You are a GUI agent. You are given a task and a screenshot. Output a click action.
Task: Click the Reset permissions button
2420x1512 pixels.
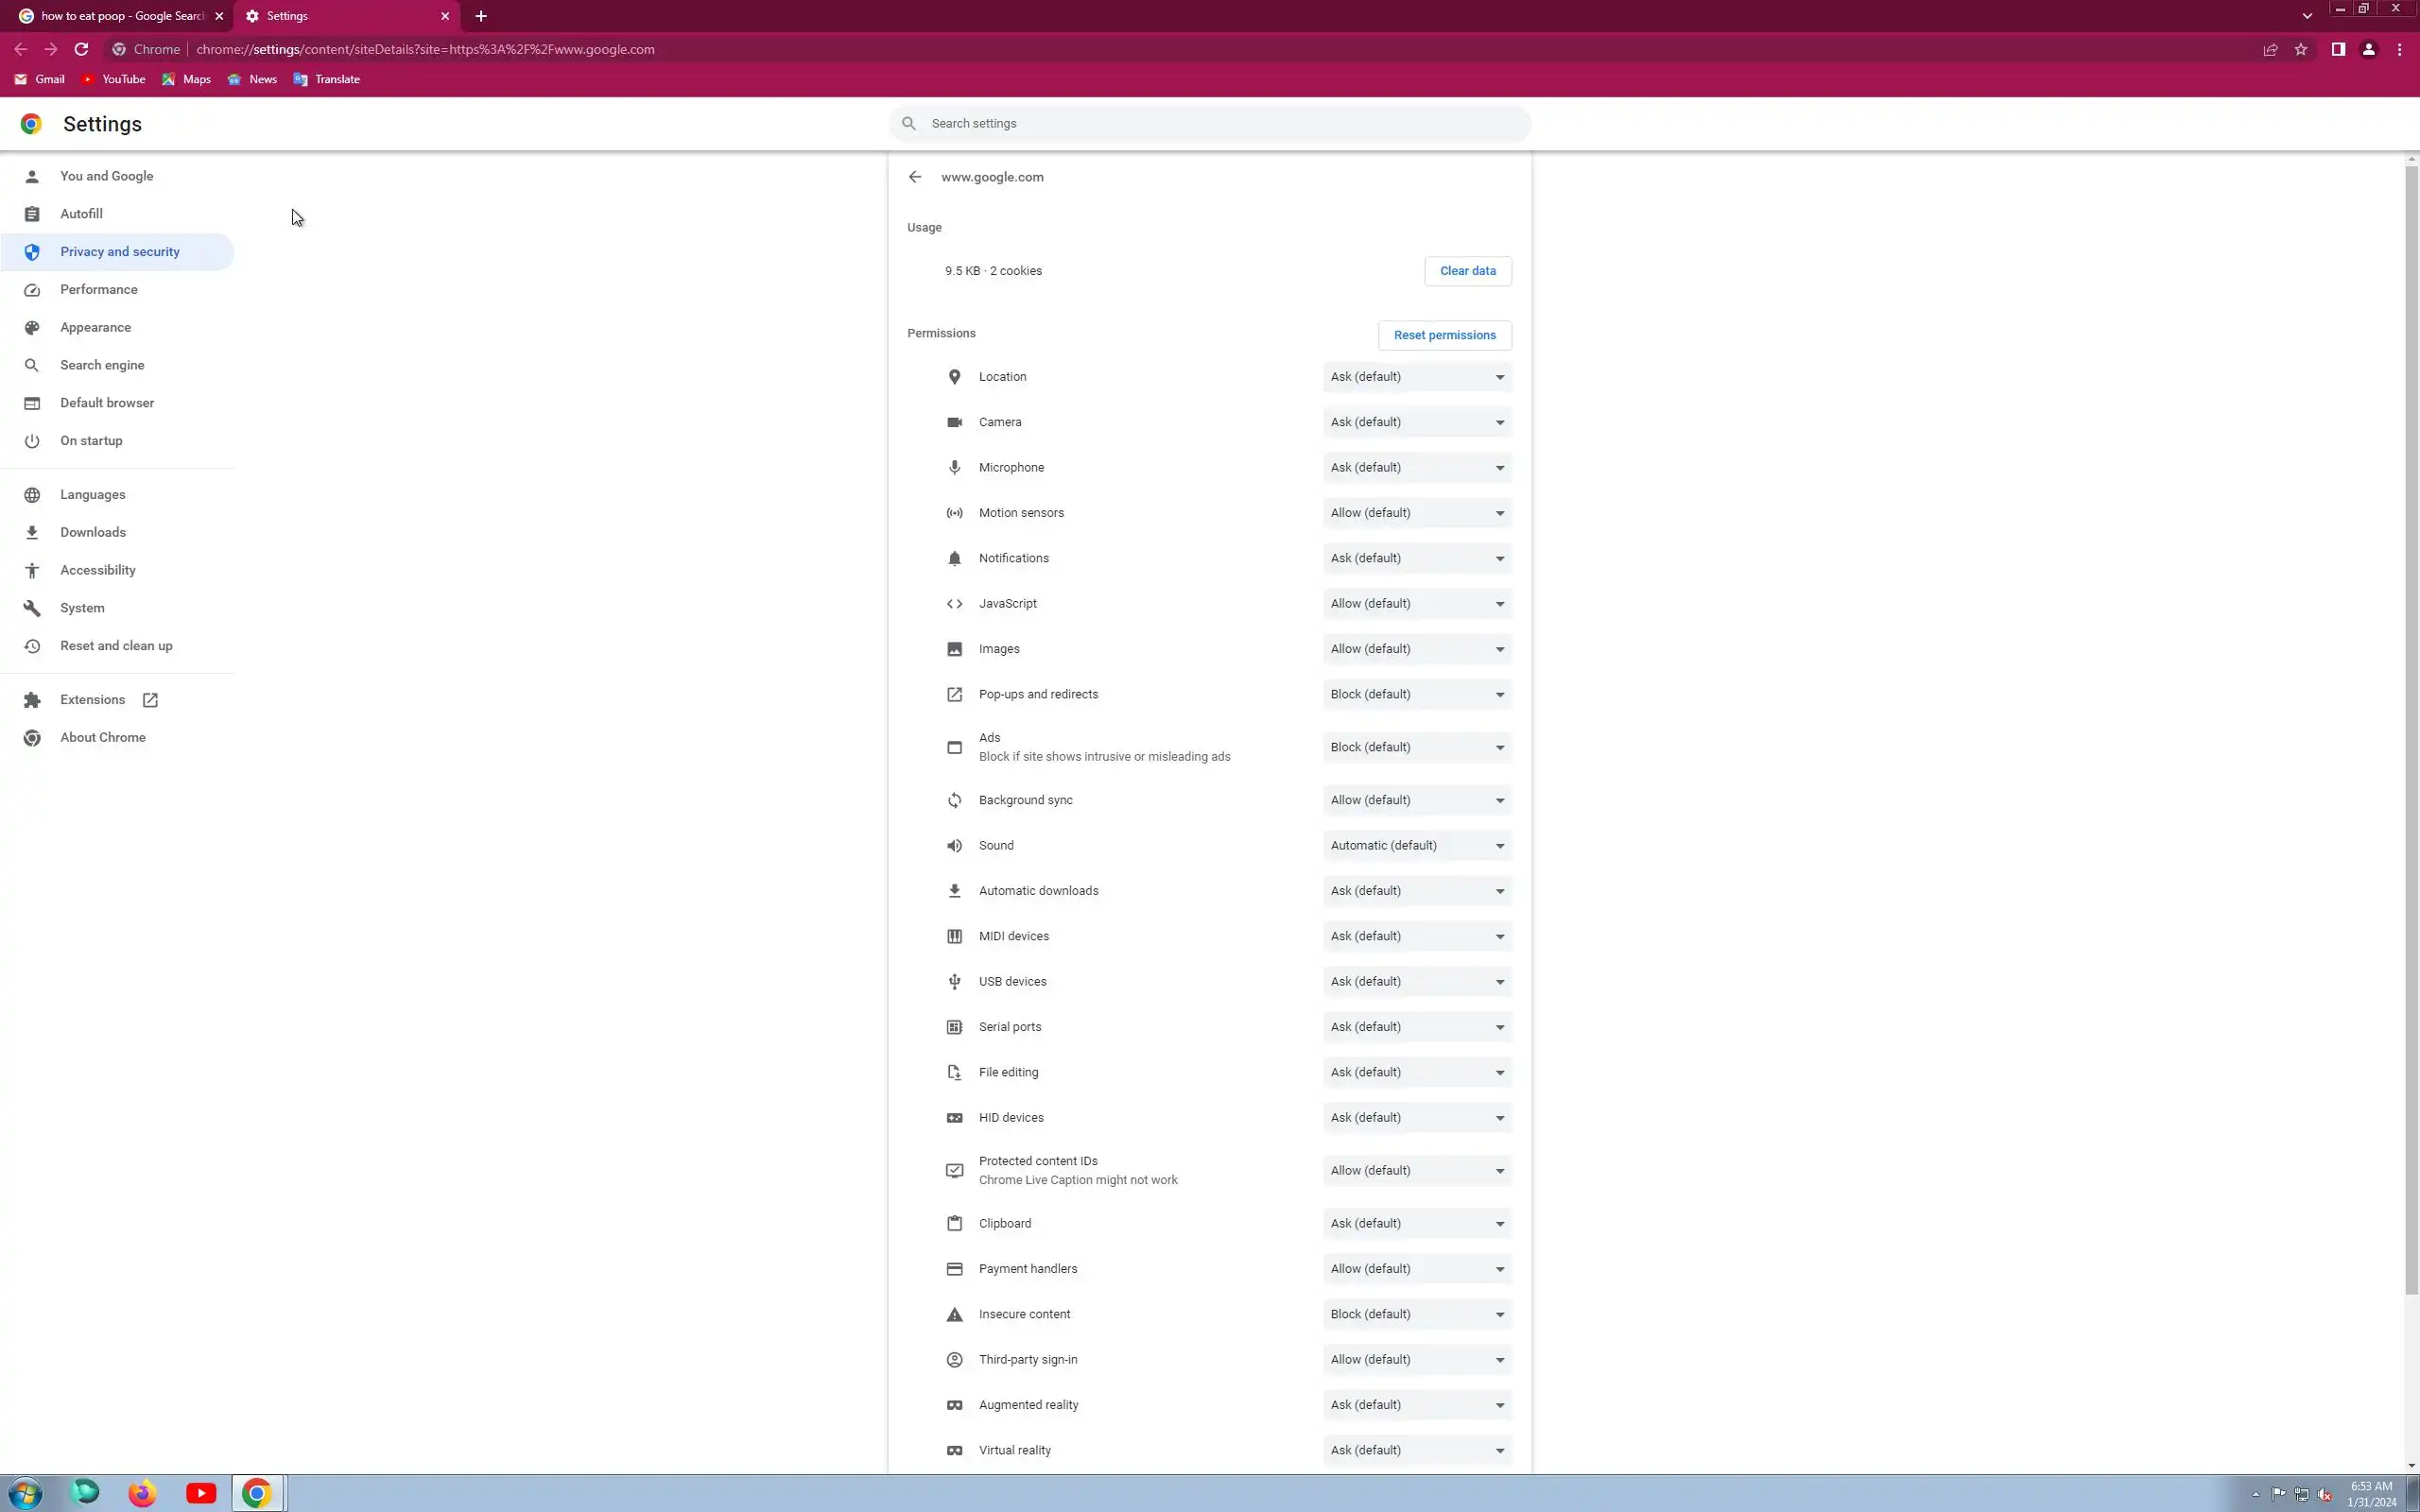1444,335
